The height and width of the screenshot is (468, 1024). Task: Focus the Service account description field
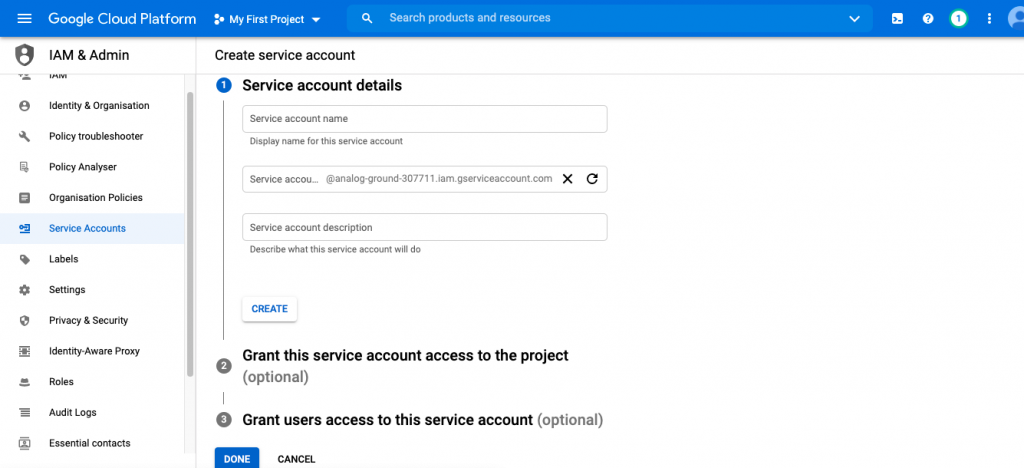click(x=424, y=227)
